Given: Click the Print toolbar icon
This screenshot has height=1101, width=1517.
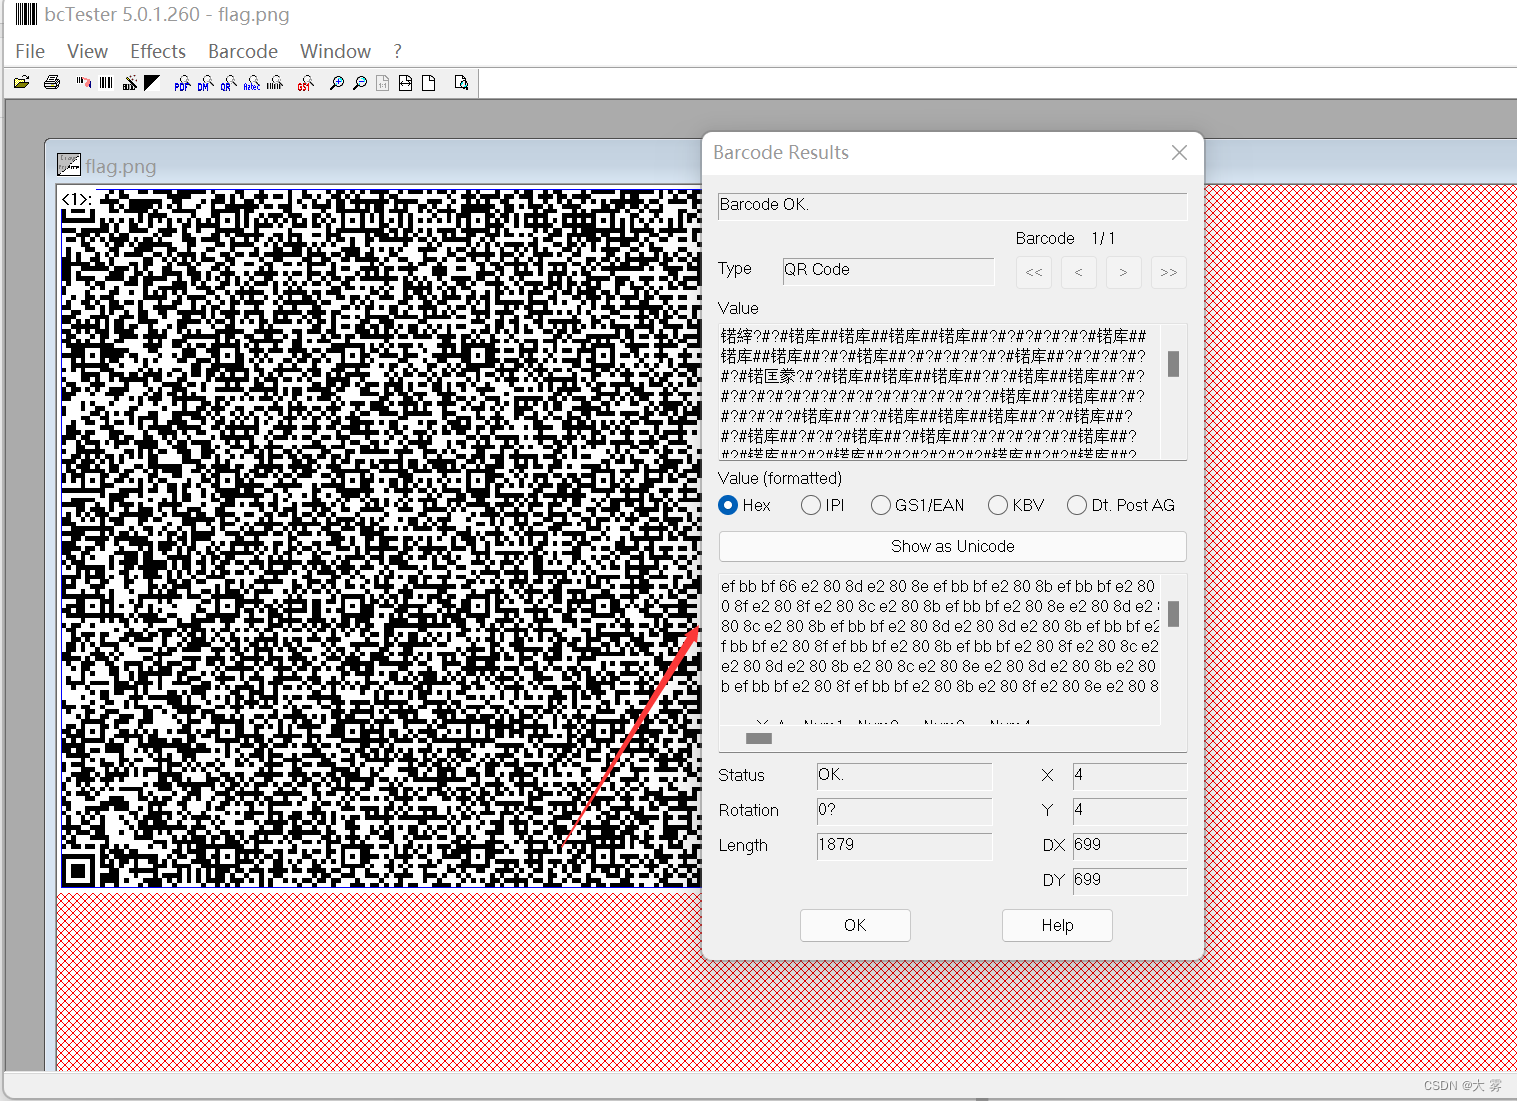Looking at the screenshot, I should coord(52,83).
